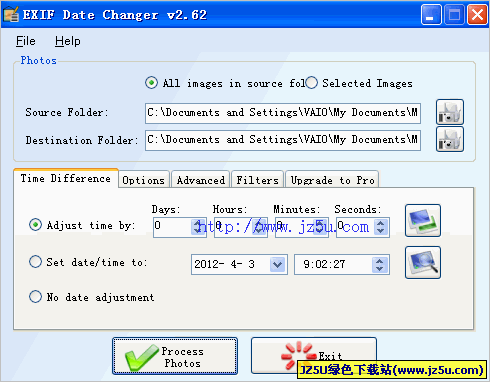The height and width of the screenshot is (382, 490).
Task: Switch to the Options tab
Action: (144, 180)
